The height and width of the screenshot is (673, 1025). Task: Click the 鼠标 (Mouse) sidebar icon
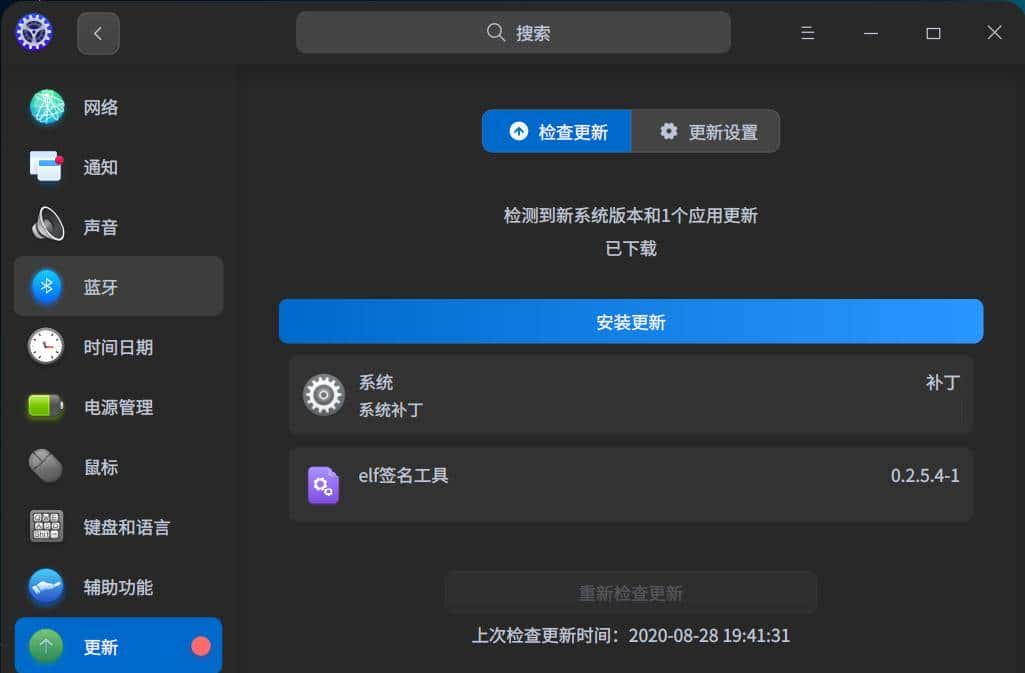click(44, 467)
